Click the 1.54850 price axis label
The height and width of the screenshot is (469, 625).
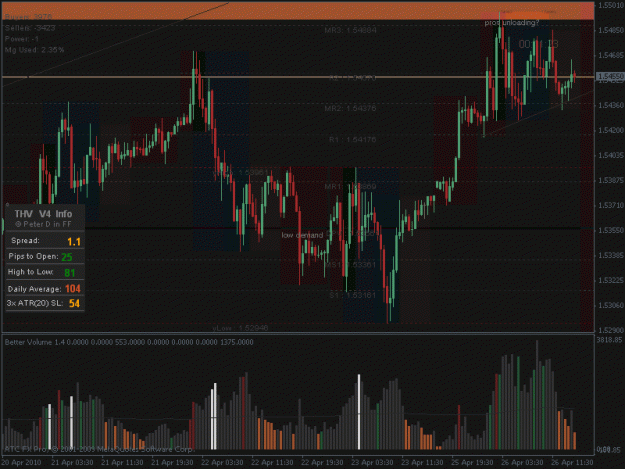point(611,30)
